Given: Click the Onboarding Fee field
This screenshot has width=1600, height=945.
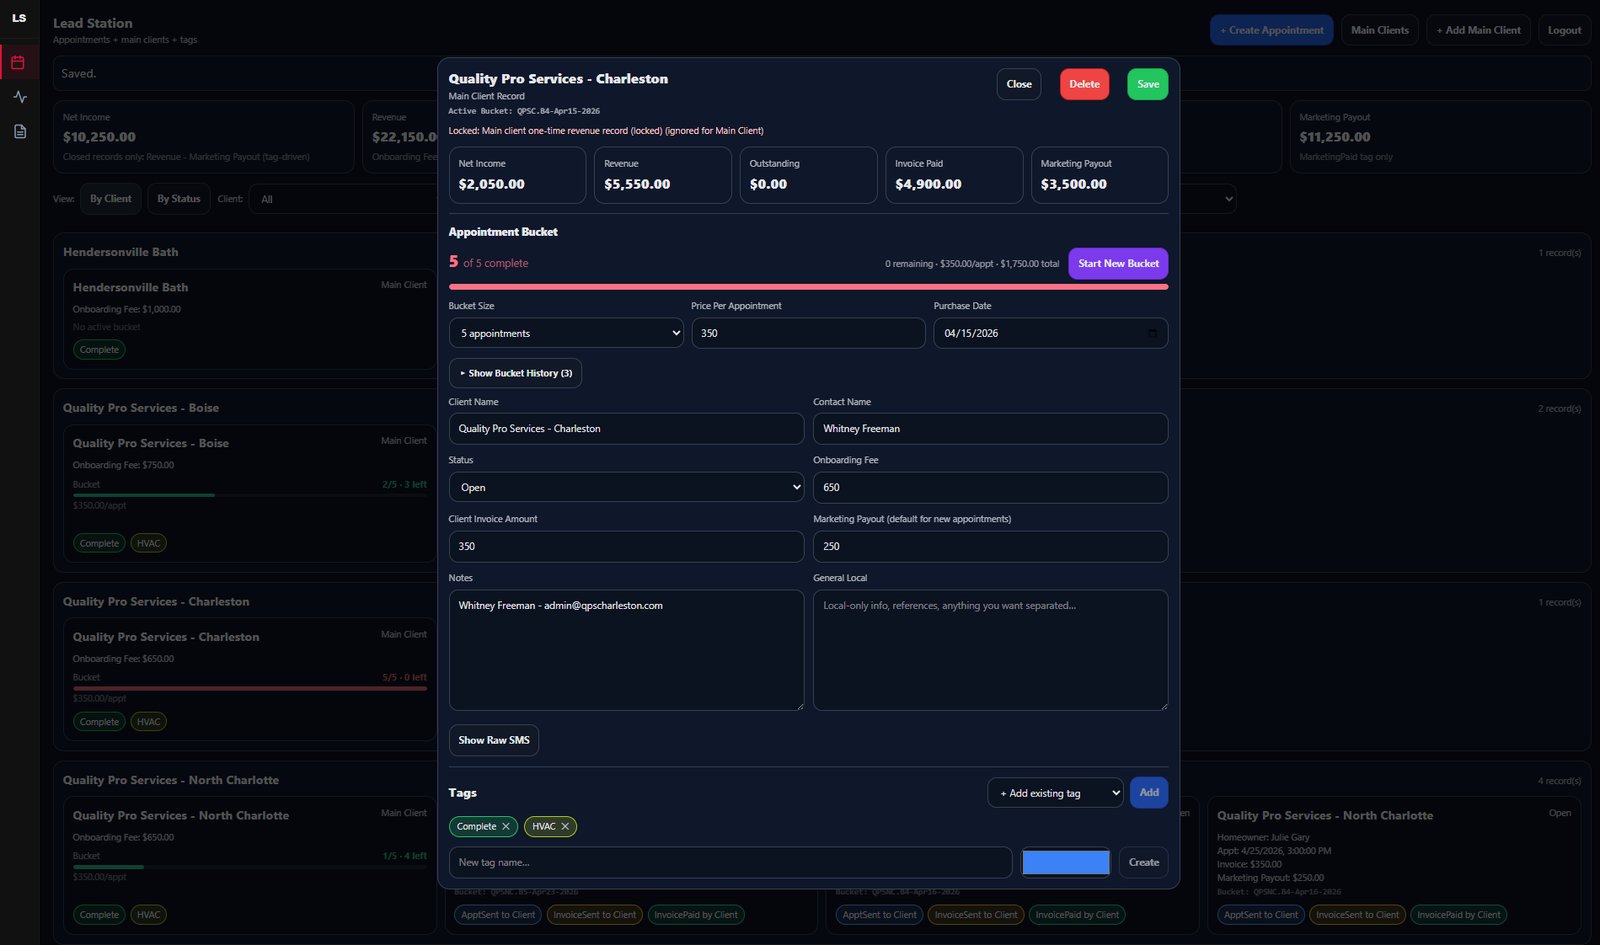Looking at the screenshot, I should 990,487.
